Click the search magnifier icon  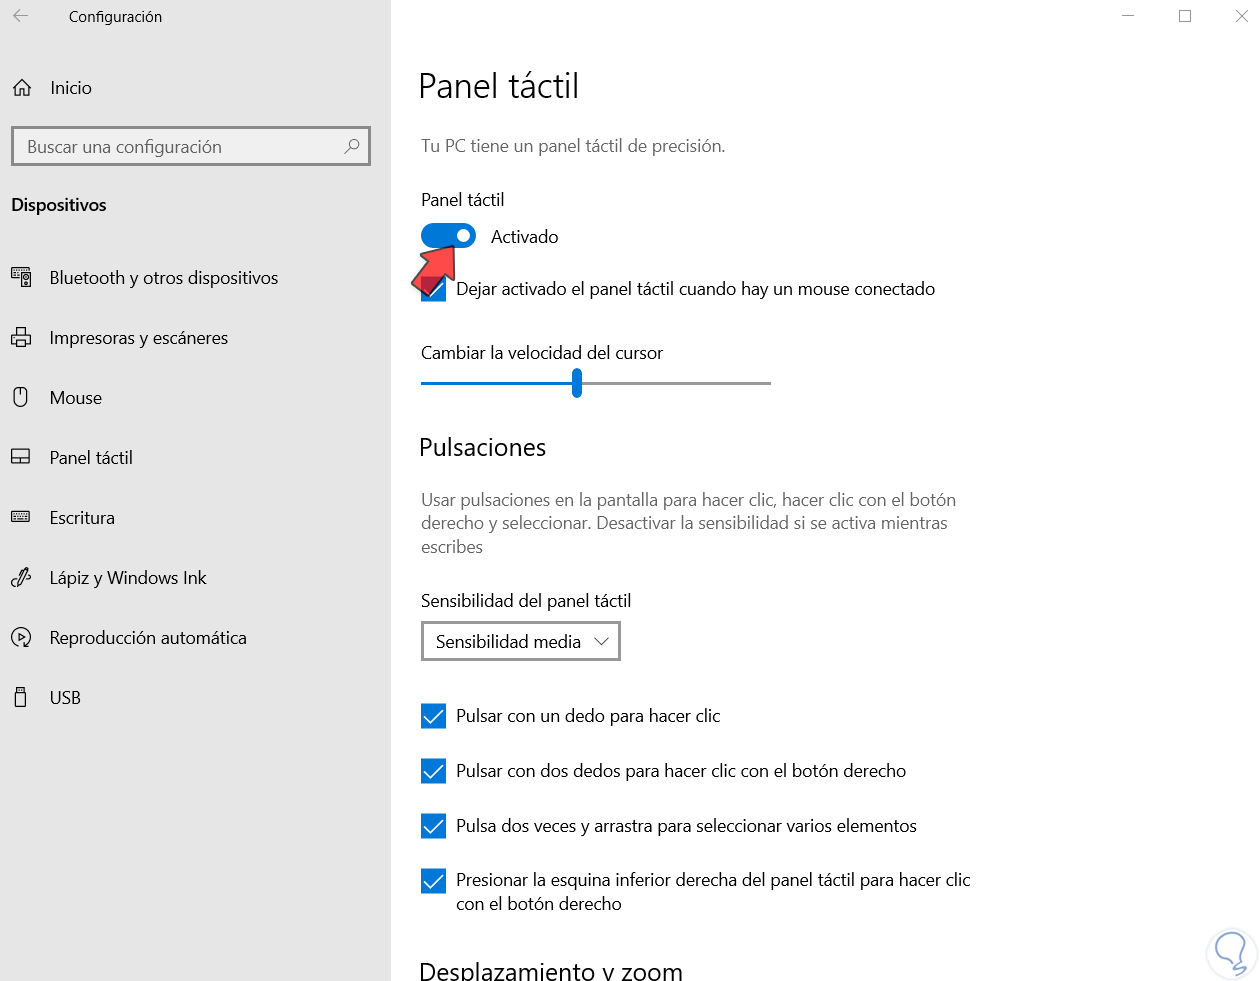[352, 146]
